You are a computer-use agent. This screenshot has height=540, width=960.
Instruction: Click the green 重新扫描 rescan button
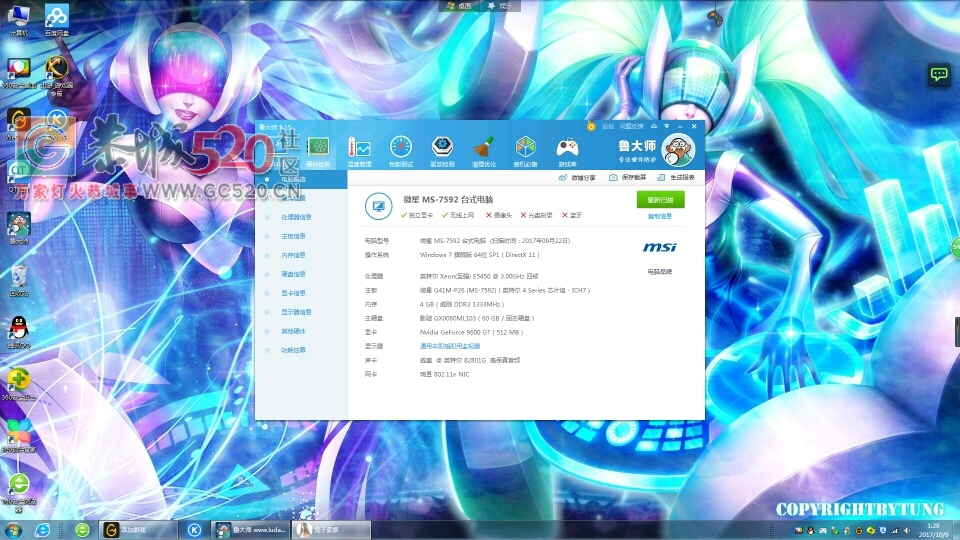click(661, 200)
